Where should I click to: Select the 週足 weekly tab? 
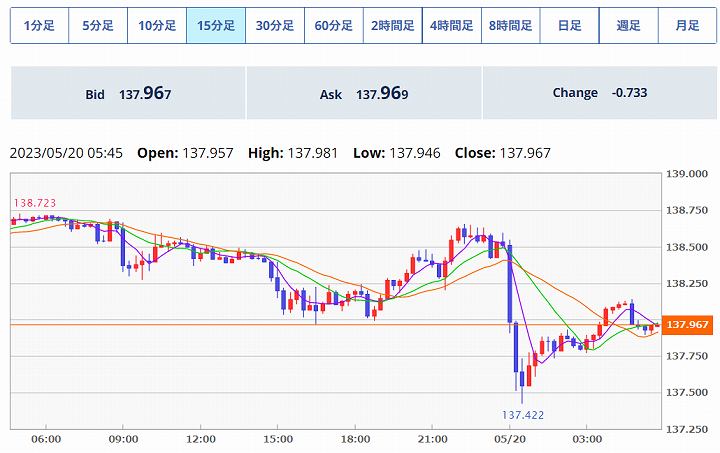[x=629, y=25]
